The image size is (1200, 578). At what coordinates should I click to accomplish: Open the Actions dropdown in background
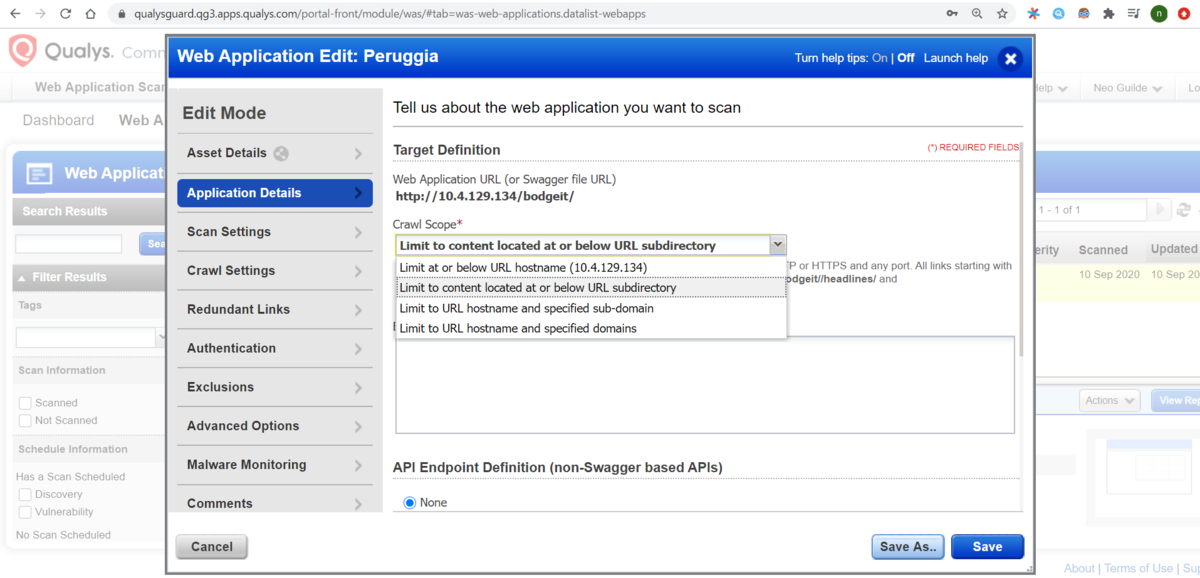pyautogui.click(x=1110, y=400)
